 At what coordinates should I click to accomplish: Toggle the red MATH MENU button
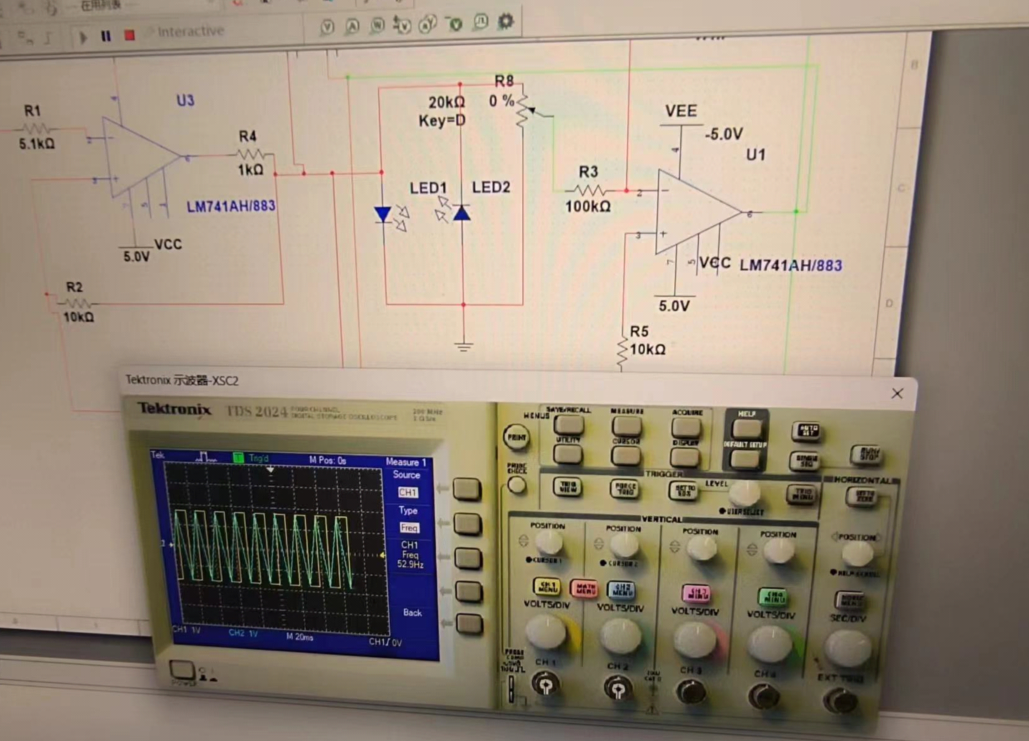(x=584, y=588)
